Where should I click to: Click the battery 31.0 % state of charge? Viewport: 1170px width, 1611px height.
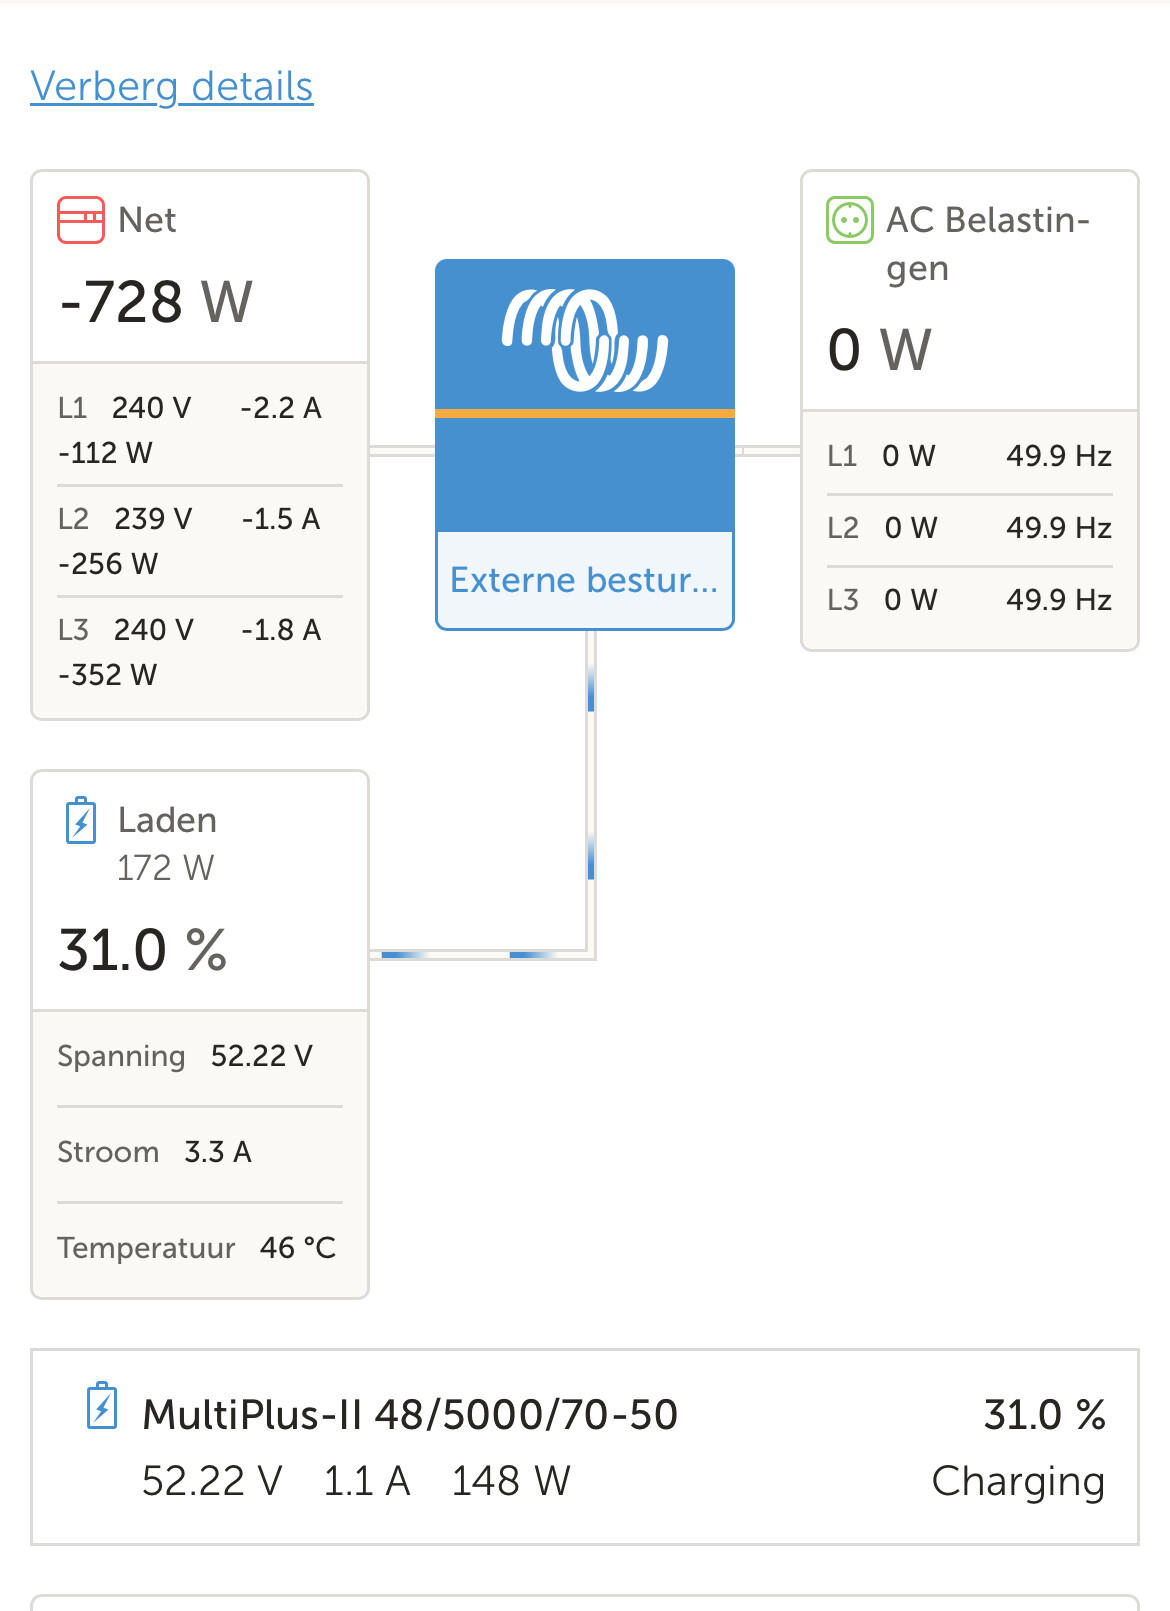click(143, 950)
